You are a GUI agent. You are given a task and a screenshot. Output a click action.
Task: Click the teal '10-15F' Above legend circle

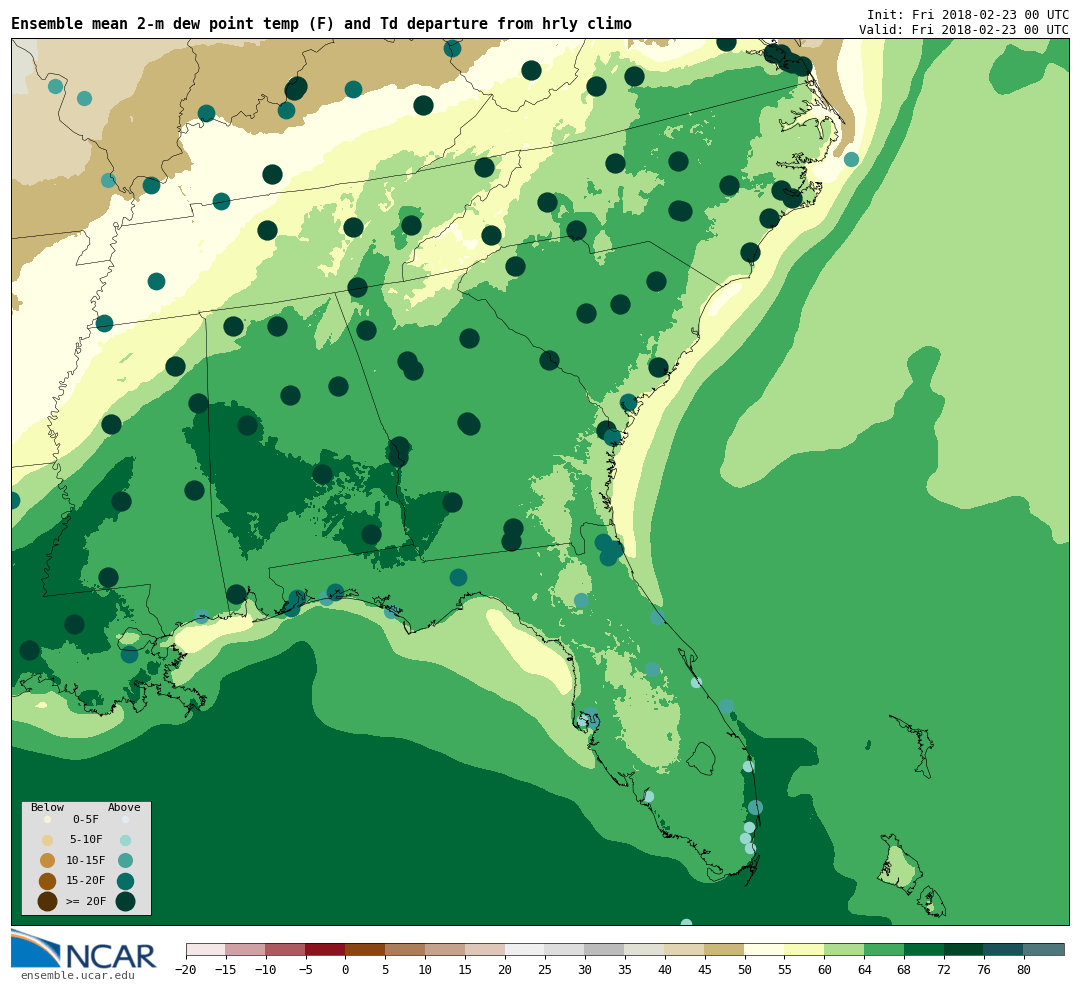[x=125, y=860]
